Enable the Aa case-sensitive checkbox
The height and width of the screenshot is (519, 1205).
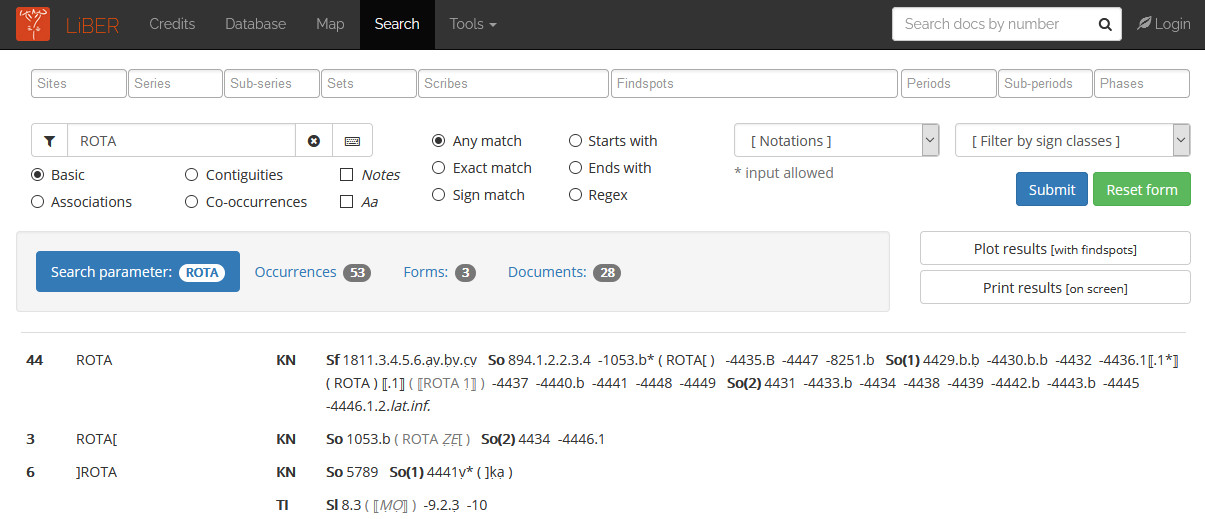coord(347,202)
